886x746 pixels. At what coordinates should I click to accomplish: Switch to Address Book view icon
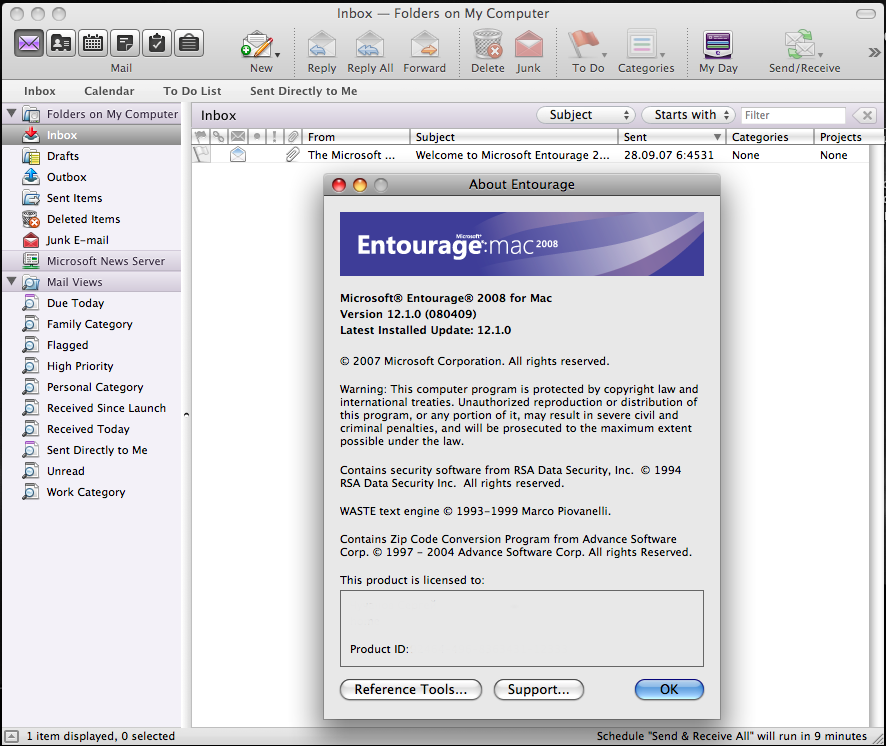(61, 43)
